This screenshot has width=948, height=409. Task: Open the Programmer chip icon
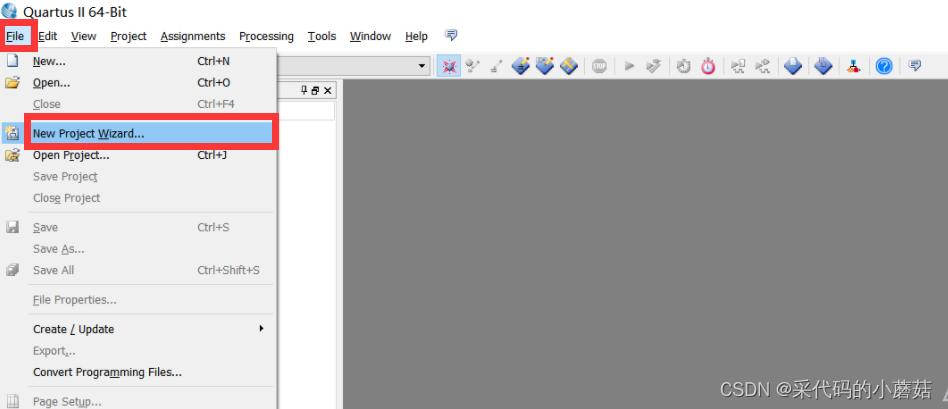(823, 66)
